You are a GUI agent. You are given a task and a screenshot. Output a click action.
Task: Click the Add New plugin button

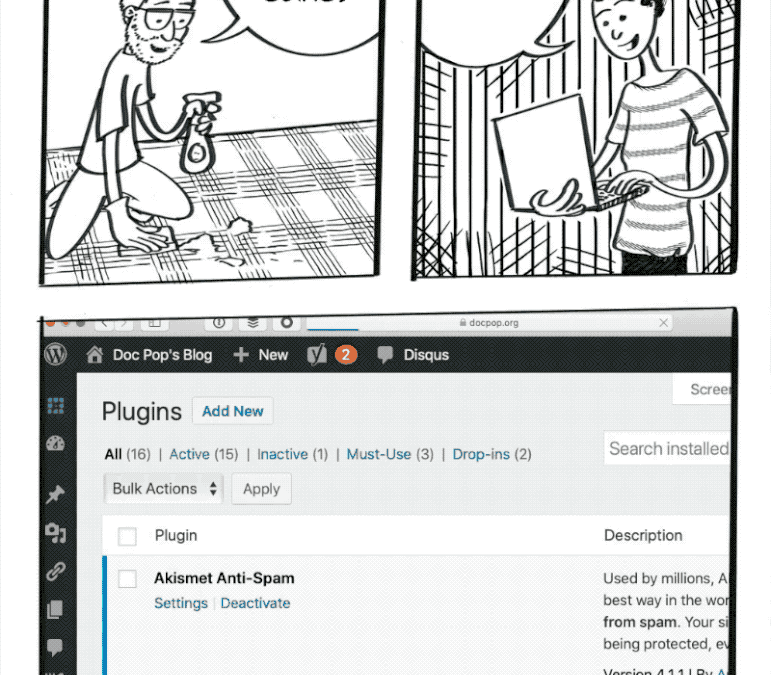coord(233,411)
